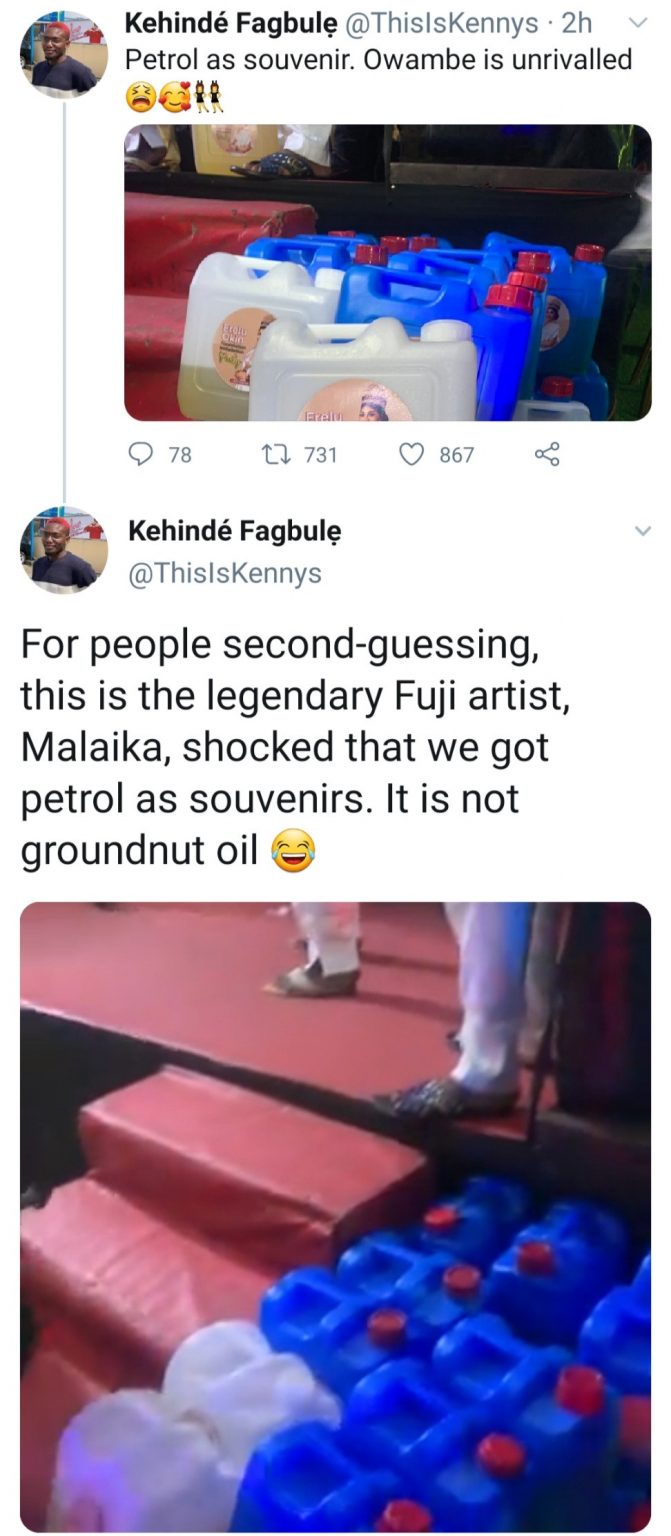
Task: Tap the "Petrol as souvenir" tweet text
Action: pyautogui.click(x=378, y=59)
